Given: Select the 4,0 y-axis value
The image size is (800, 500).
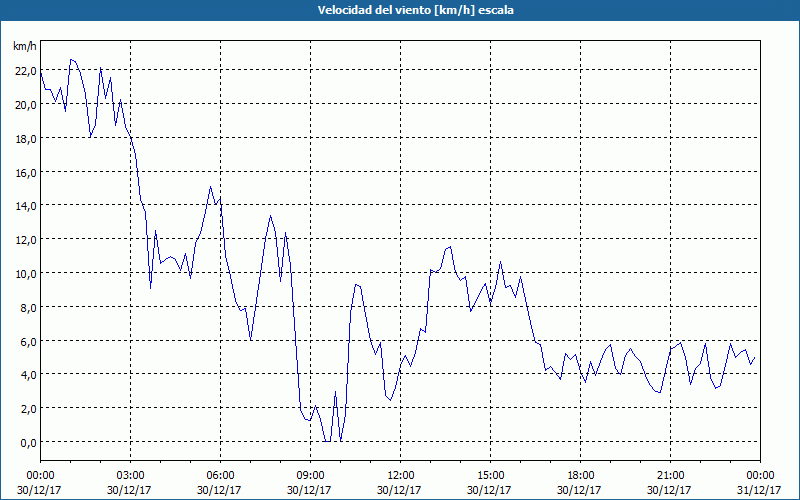Looking at the screenshot, I should tap(28, 375).
